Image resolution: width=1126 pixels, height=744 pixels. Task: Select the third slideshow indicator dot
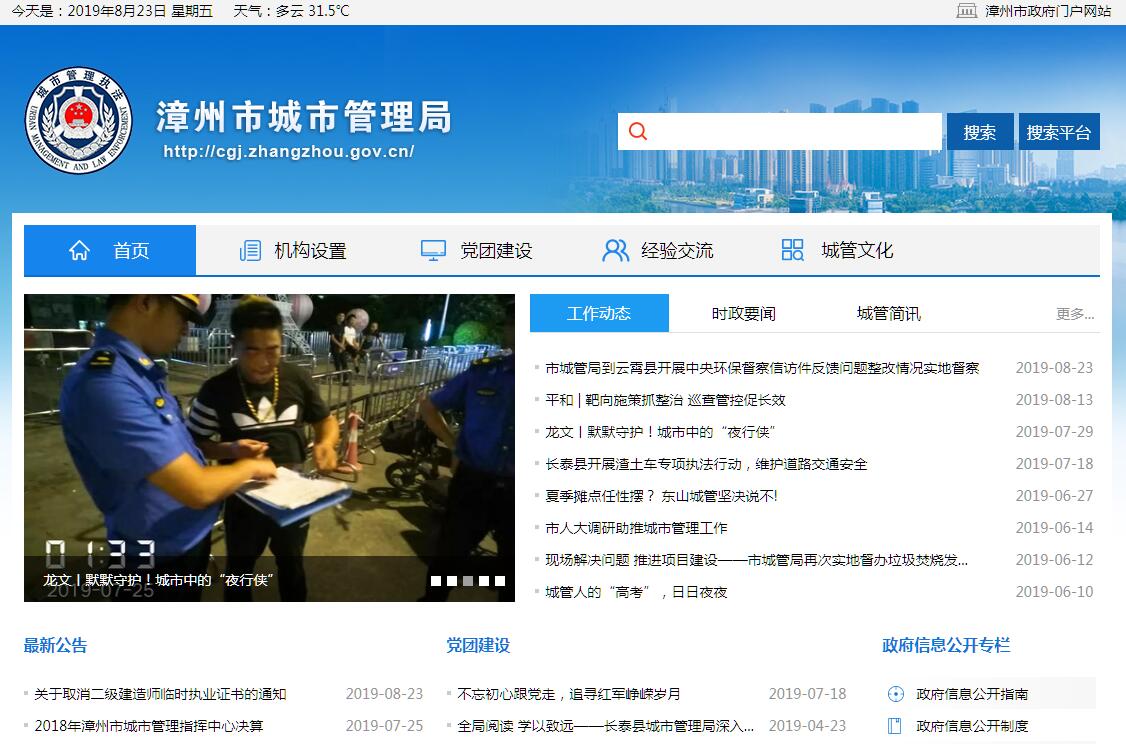(x=468, y=581)
